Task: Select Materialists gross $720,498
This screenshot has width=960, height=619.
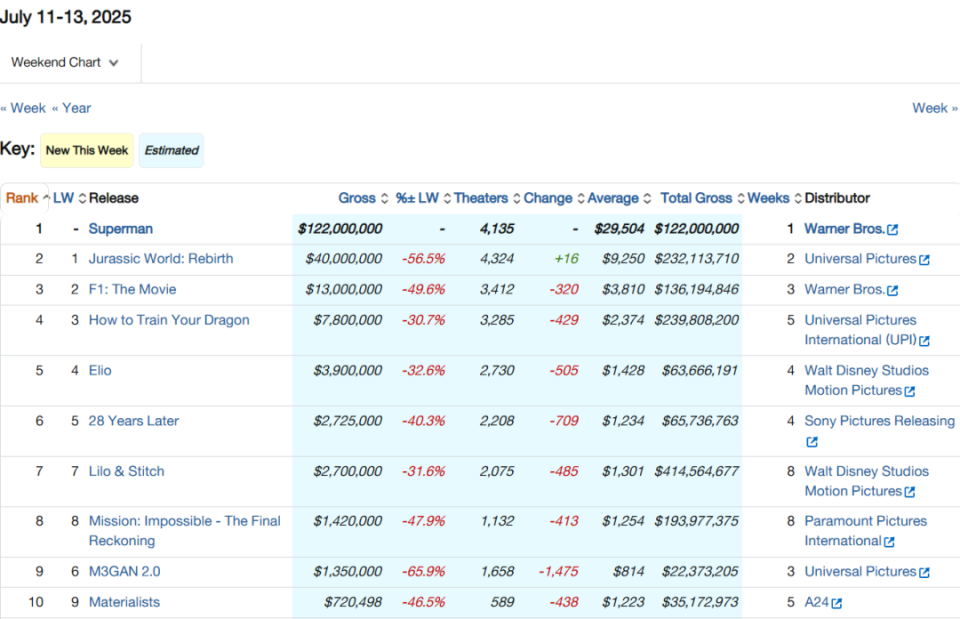Action: click(x=353, y=602)
